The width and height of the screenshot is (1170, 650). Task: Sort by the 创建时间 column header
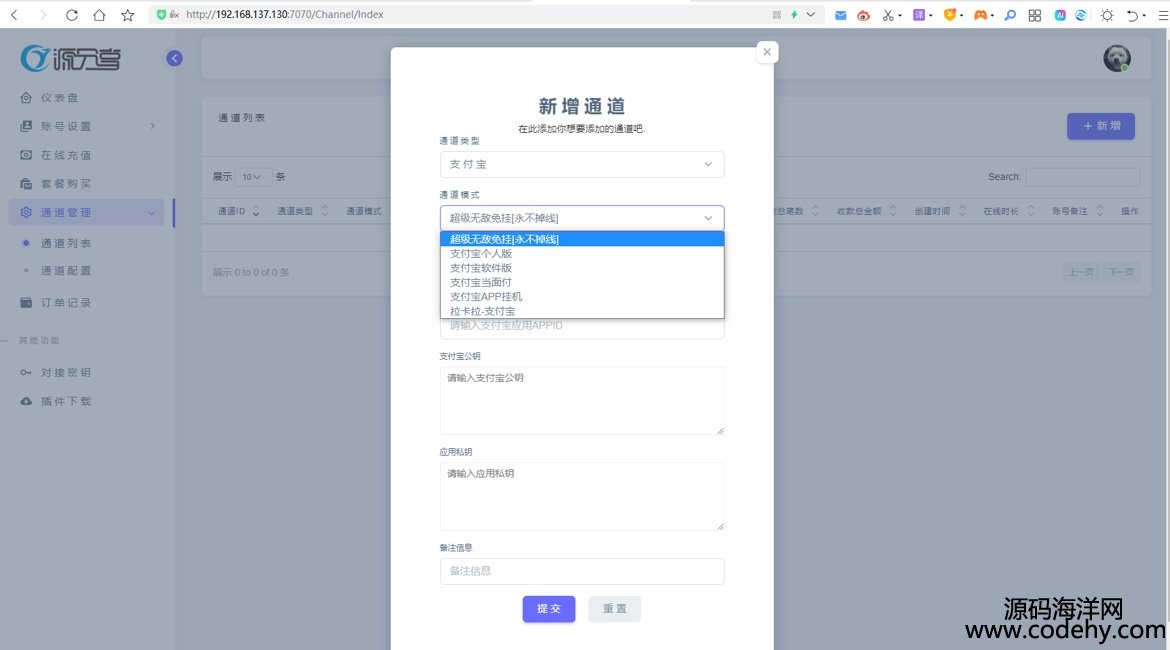click(939, 211)
